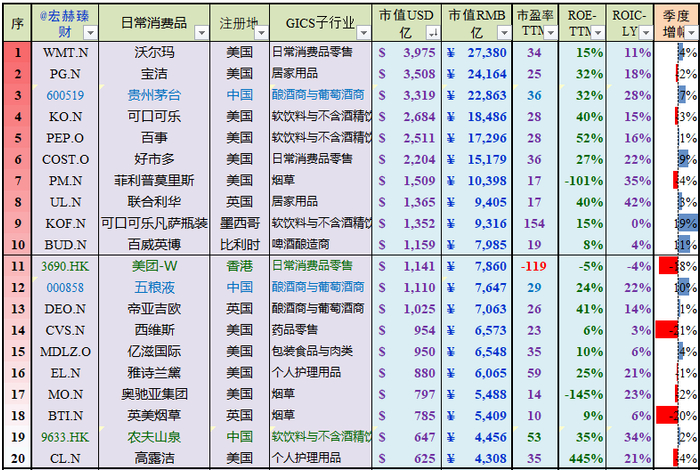This screenshot has height=470, width=700.
Task: Click the 沃尔玛 company name cell
Action: coord(154,53)
